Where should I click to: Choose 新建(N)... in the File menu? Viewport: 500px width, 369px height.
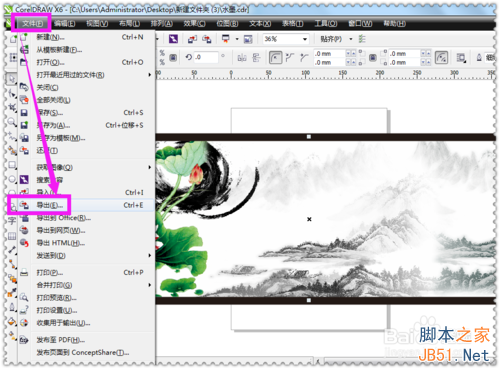[x=87, y=37]
